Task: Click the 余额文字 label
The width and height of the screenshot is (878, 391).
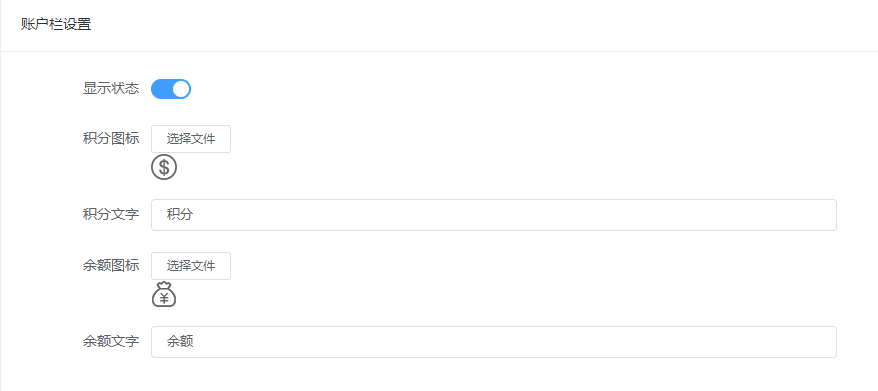Action: tap(111, 342)
